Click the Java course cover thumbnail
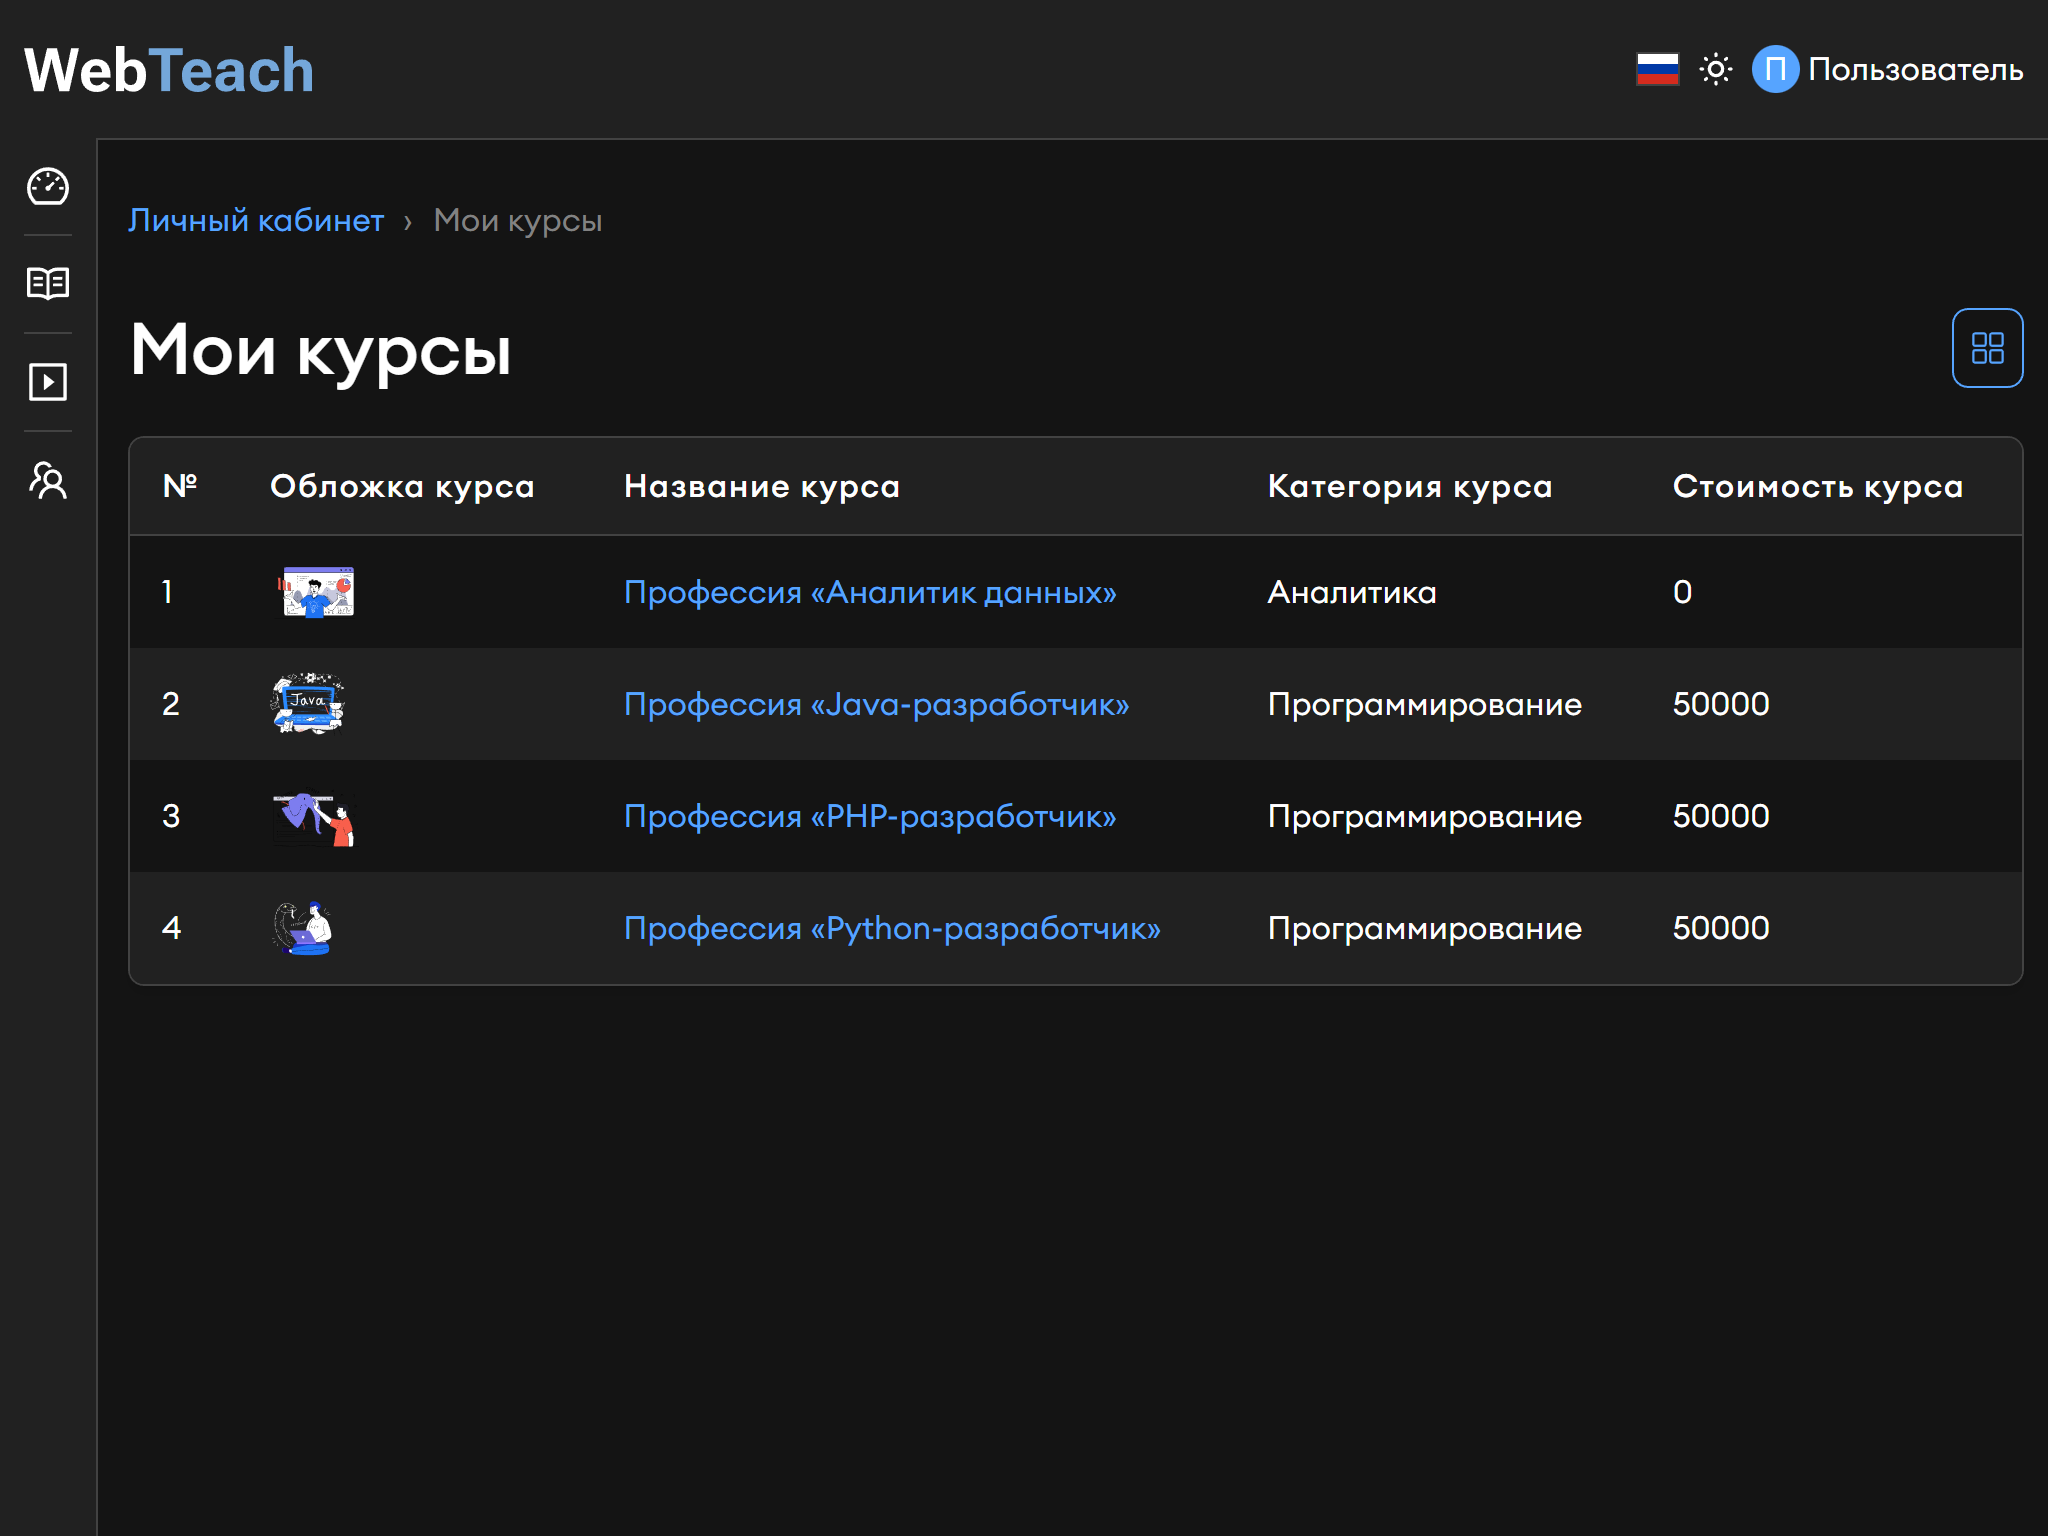 pyautogui.click(x=308, y=704)
